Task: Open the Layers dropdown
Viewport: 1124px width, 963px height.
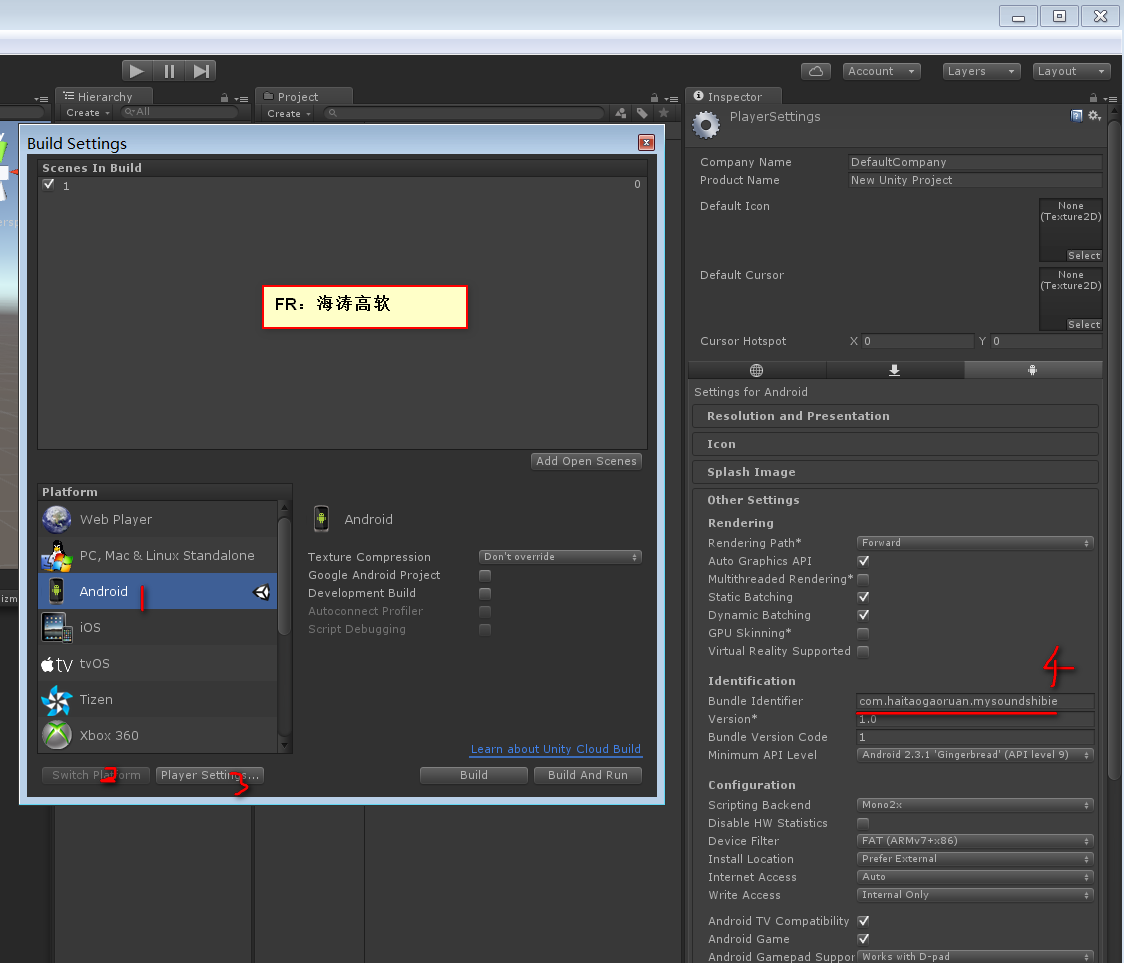Action: (x=981, y=71)
